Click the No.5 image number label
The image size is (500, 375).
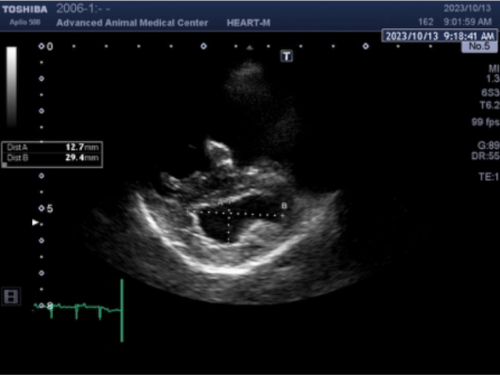(x=479, y=46)
